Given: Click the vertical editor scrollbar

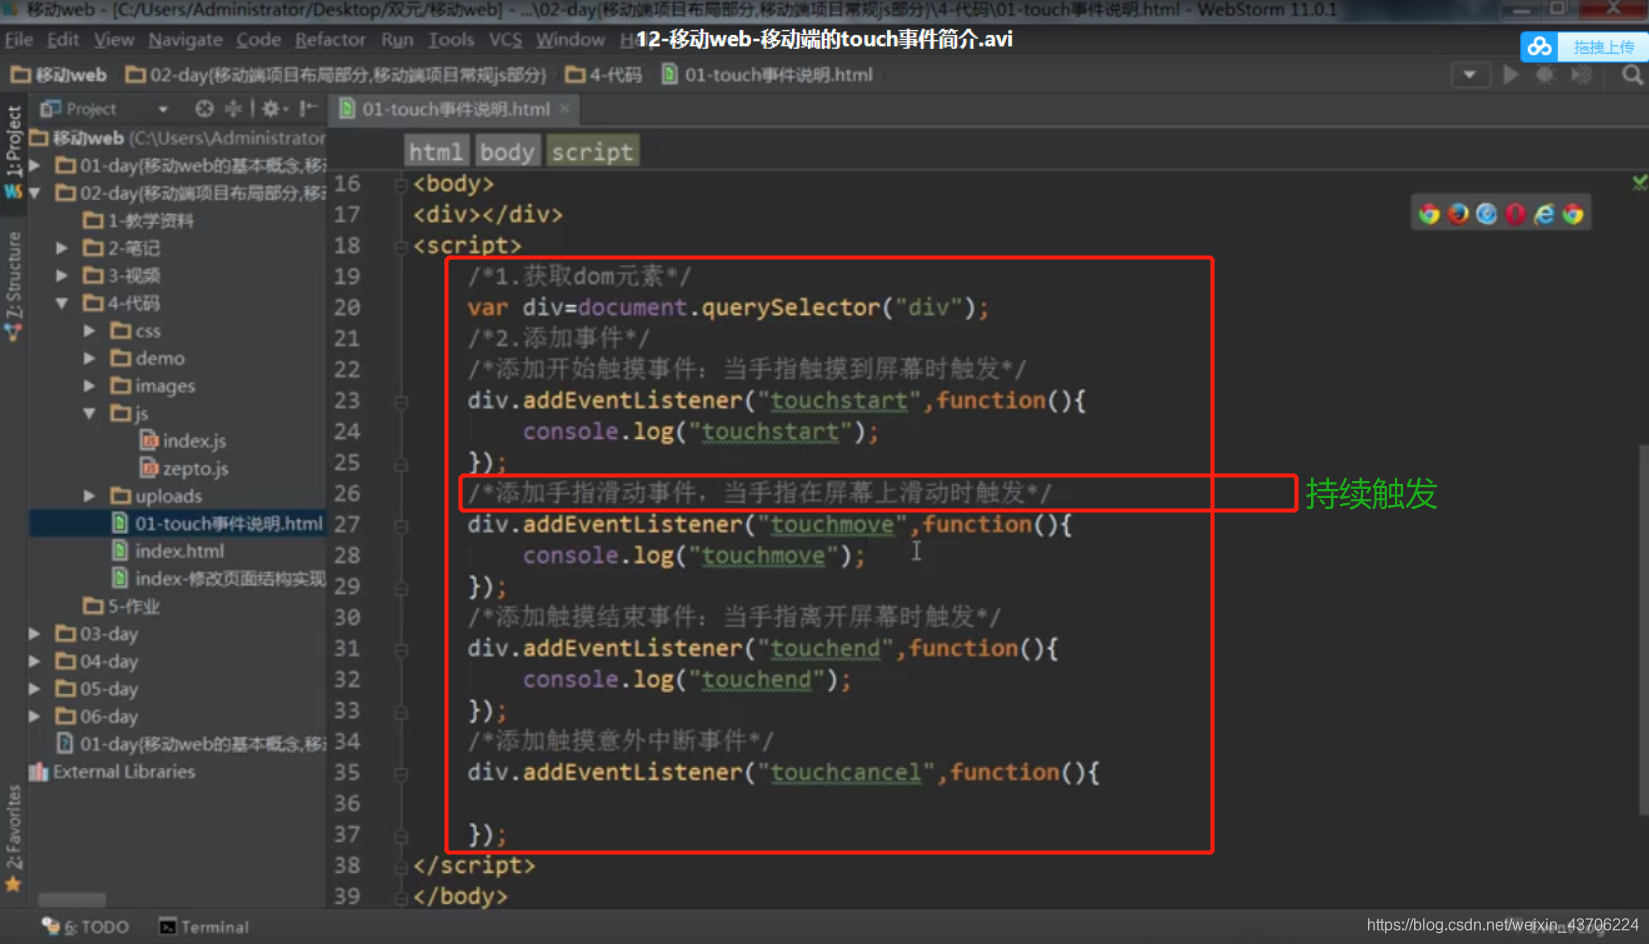Looking at the screenshot, I should point(1643,630).
